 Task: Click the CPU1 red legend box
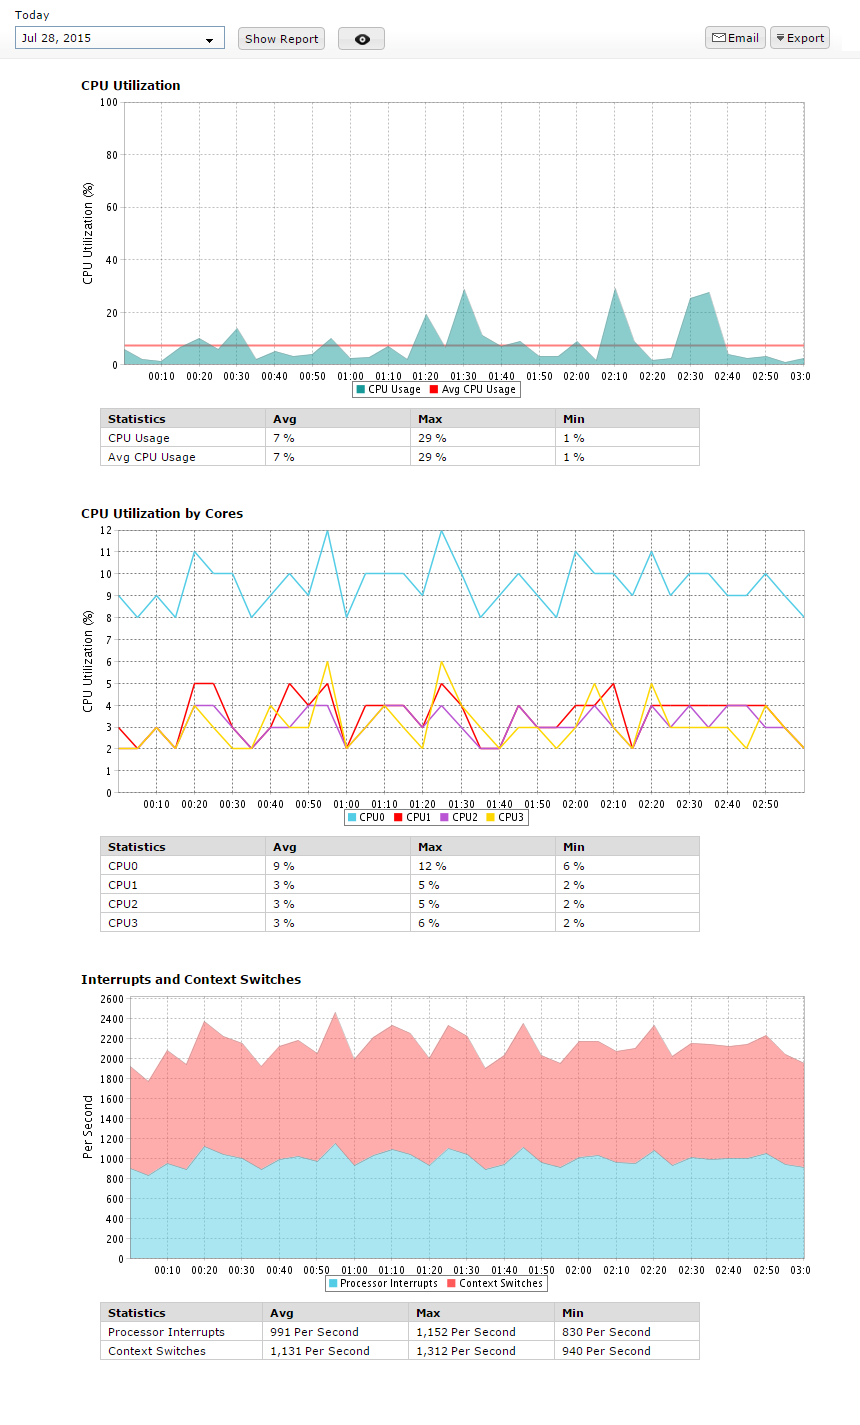click(x=398, y=818)
